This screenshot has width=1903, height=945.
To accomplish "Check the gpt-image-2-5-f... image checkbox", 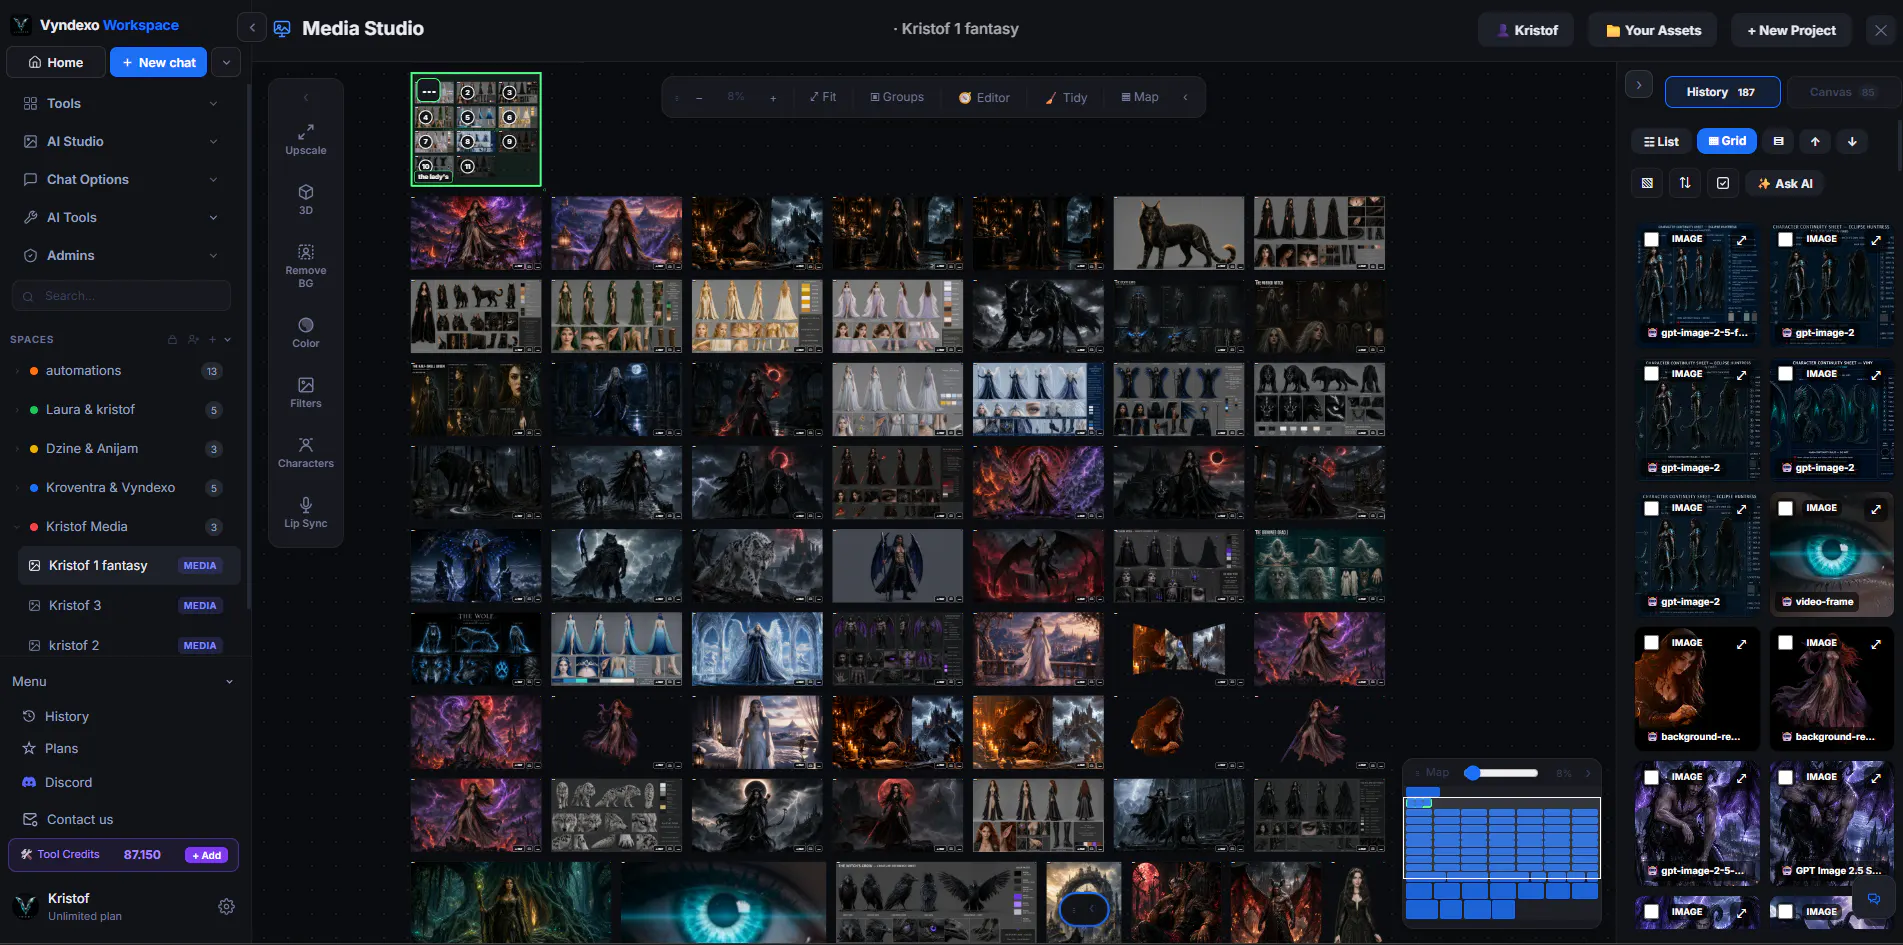I will coord(1651,239).
